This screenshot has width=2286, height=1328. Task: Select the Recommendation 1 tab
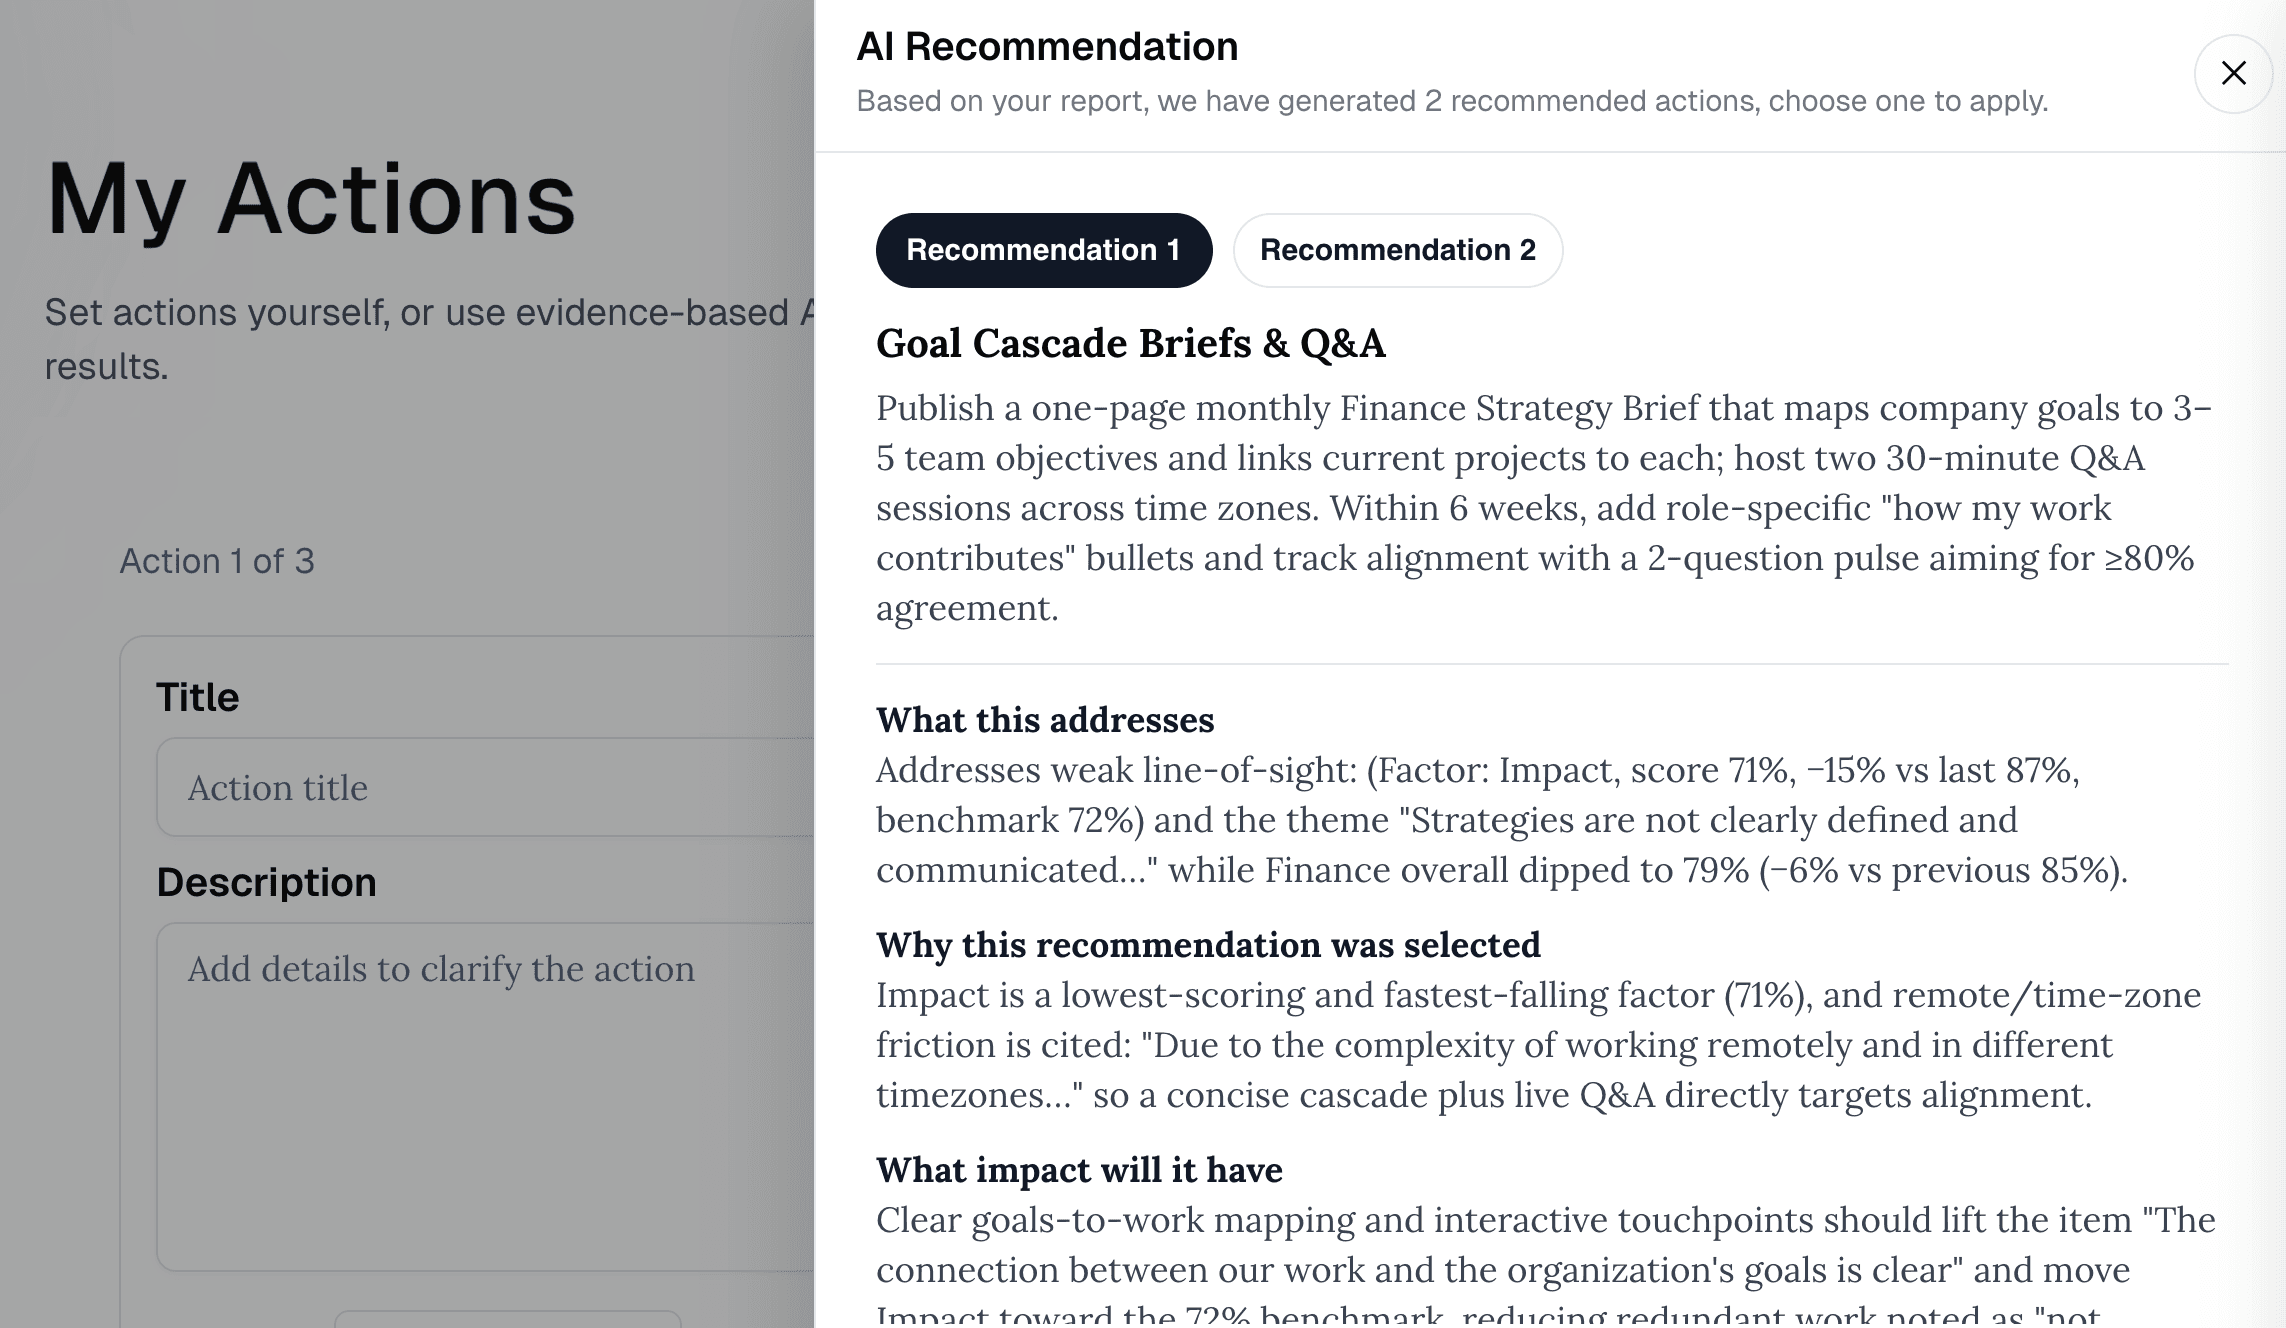[x=1043, y=250]
